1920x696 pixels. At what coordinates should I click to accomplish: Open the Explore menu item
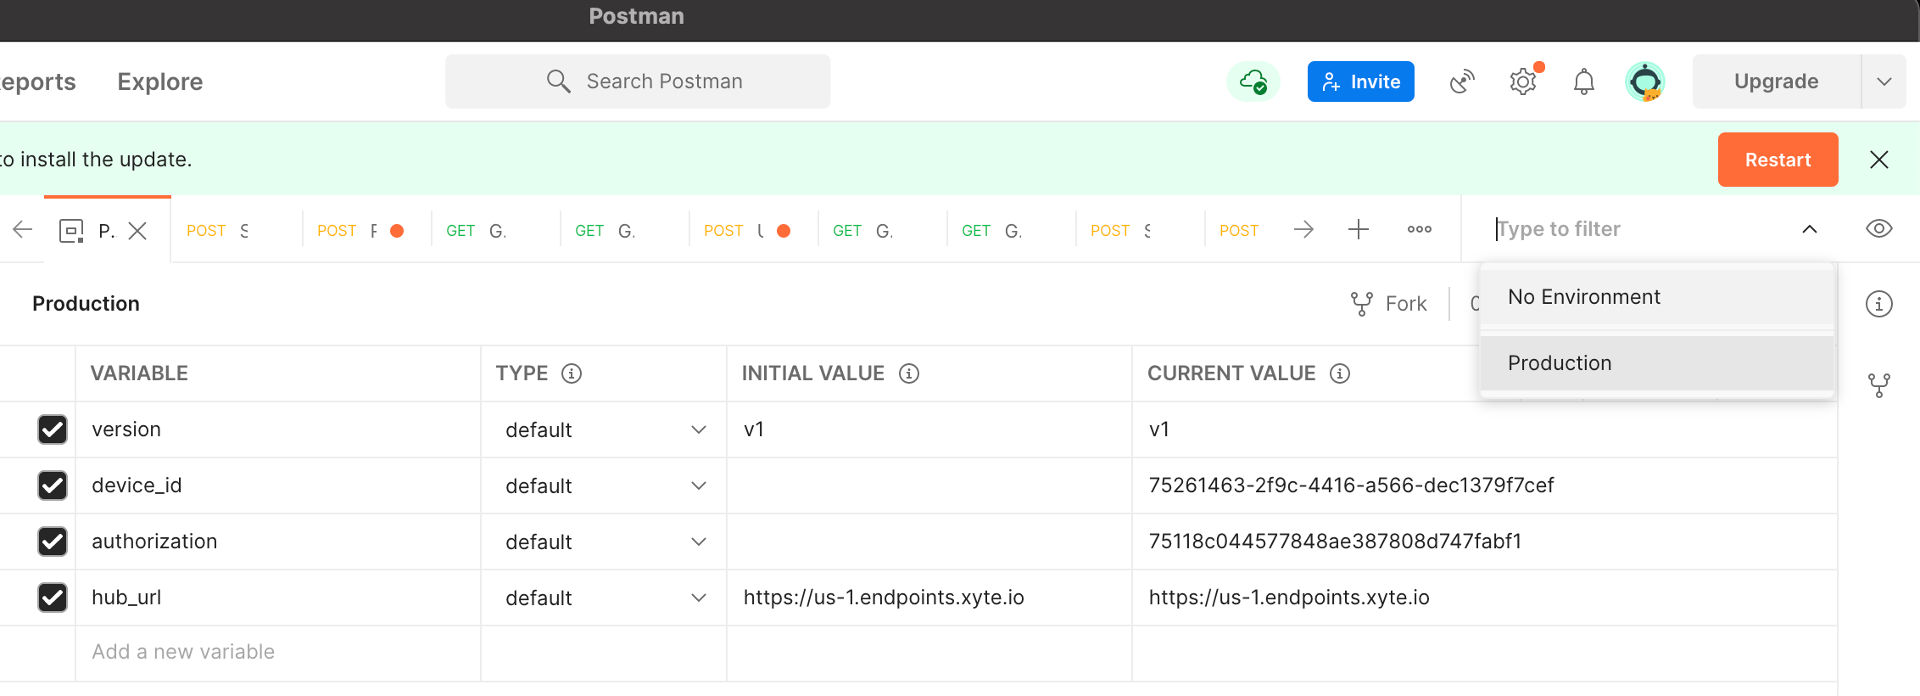pos(160,81)
